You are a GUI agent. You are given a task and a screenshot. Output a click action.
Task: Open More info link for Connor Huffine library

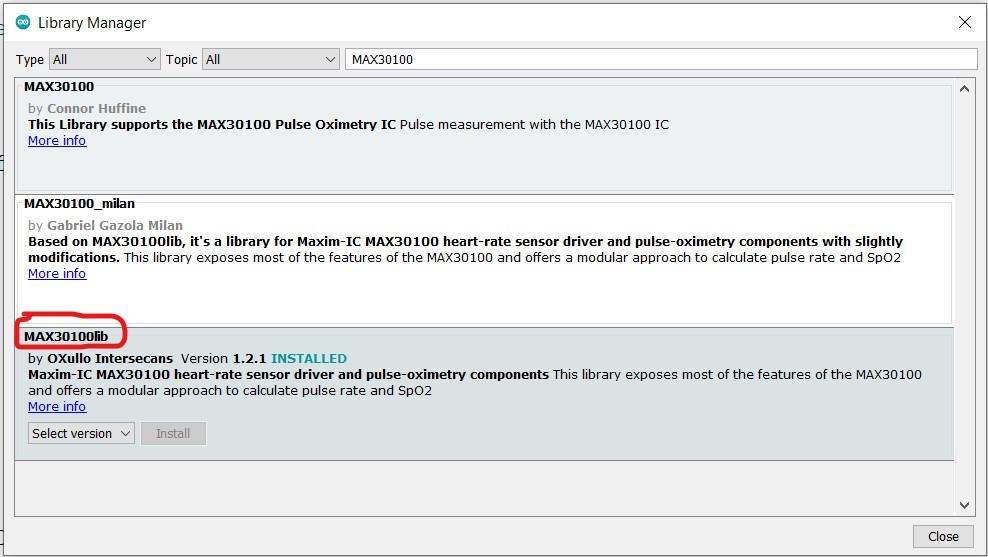57,141
